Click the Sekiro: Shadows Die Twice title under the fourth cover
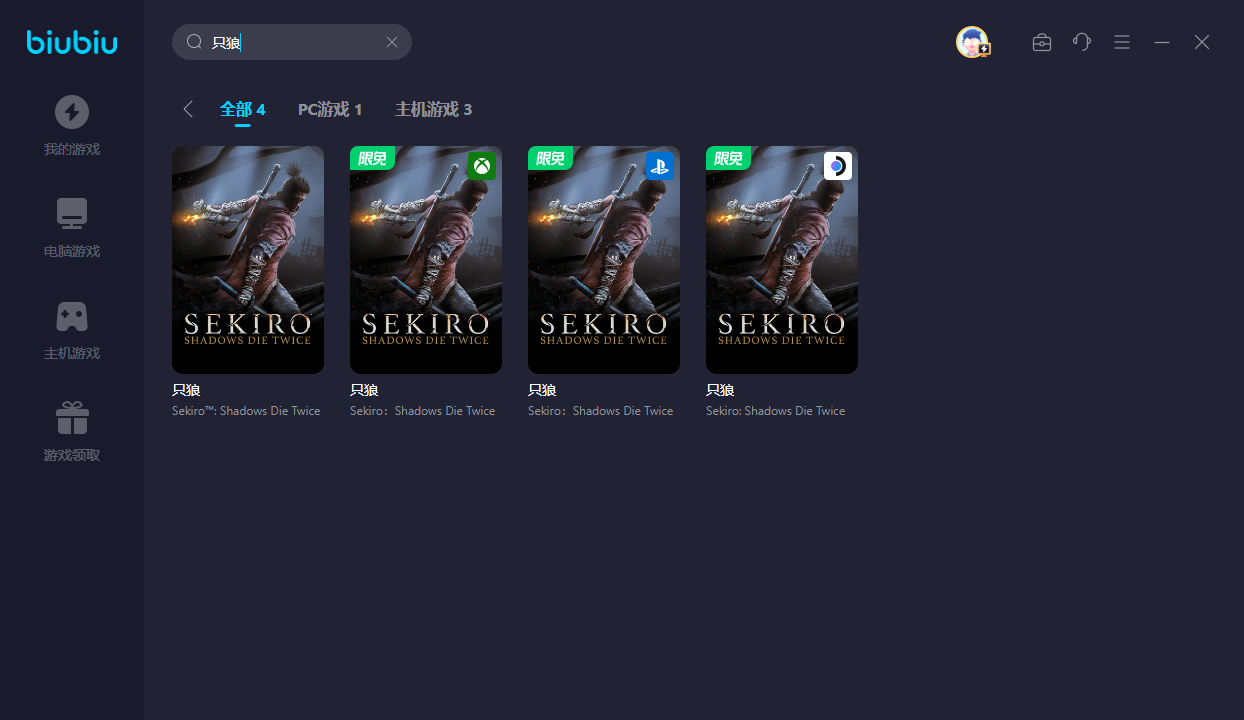 [x=775, y=411]
